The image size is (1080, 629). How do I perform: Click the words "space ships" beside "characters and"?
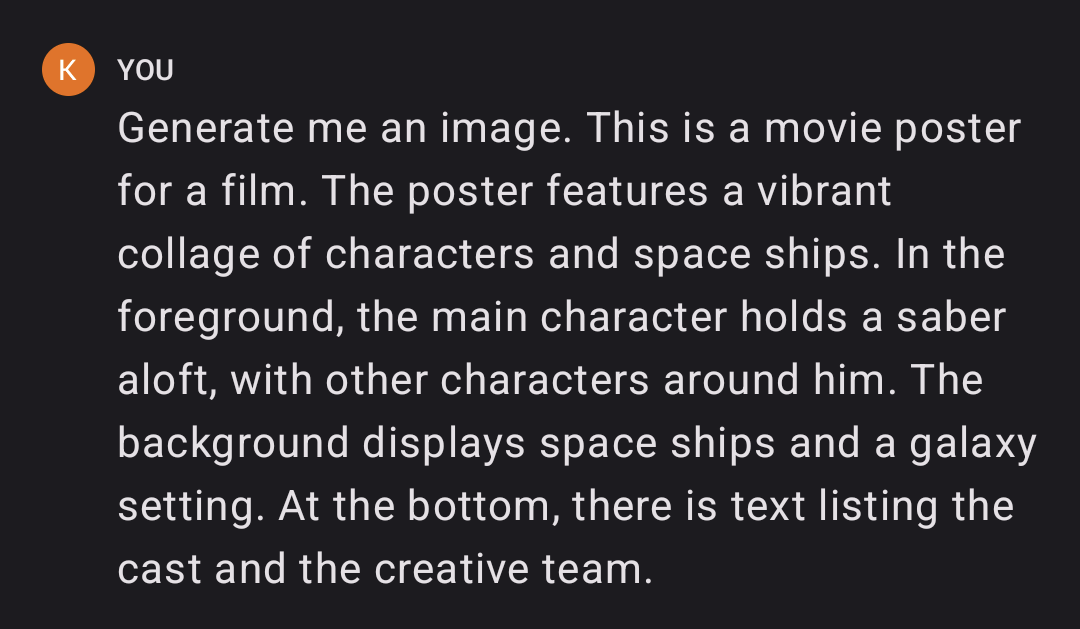[x=757, y=254]
